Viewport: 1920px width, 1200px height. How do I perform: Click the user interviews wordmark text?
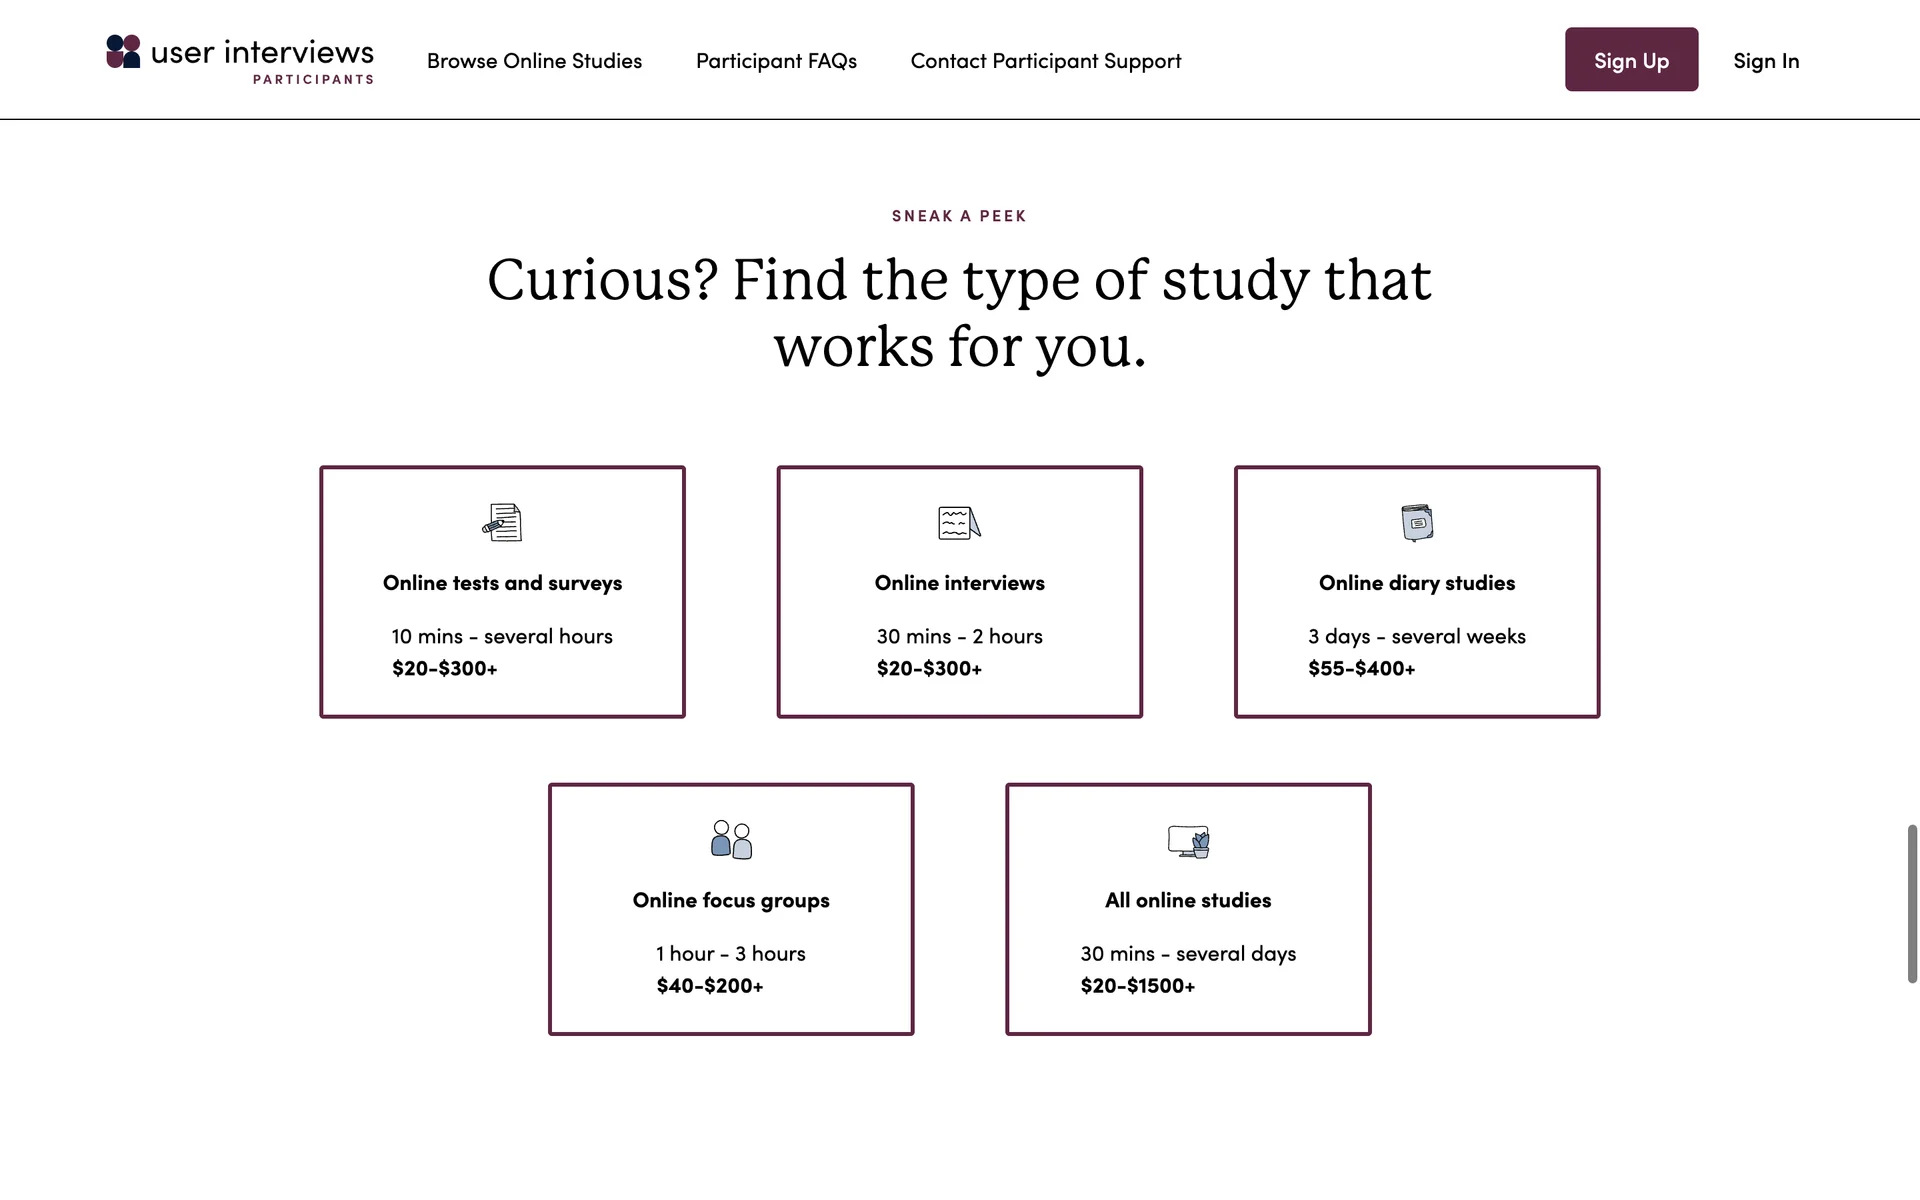(262, 52)
